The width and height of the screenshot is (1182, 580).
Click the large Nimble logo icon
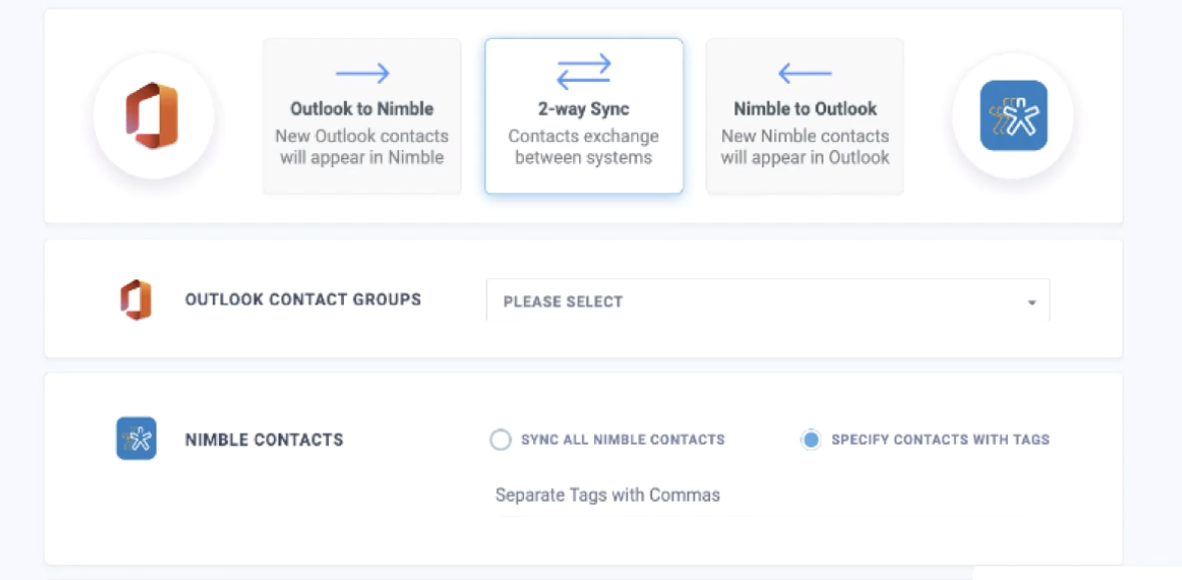click(x=1013, y=116)
